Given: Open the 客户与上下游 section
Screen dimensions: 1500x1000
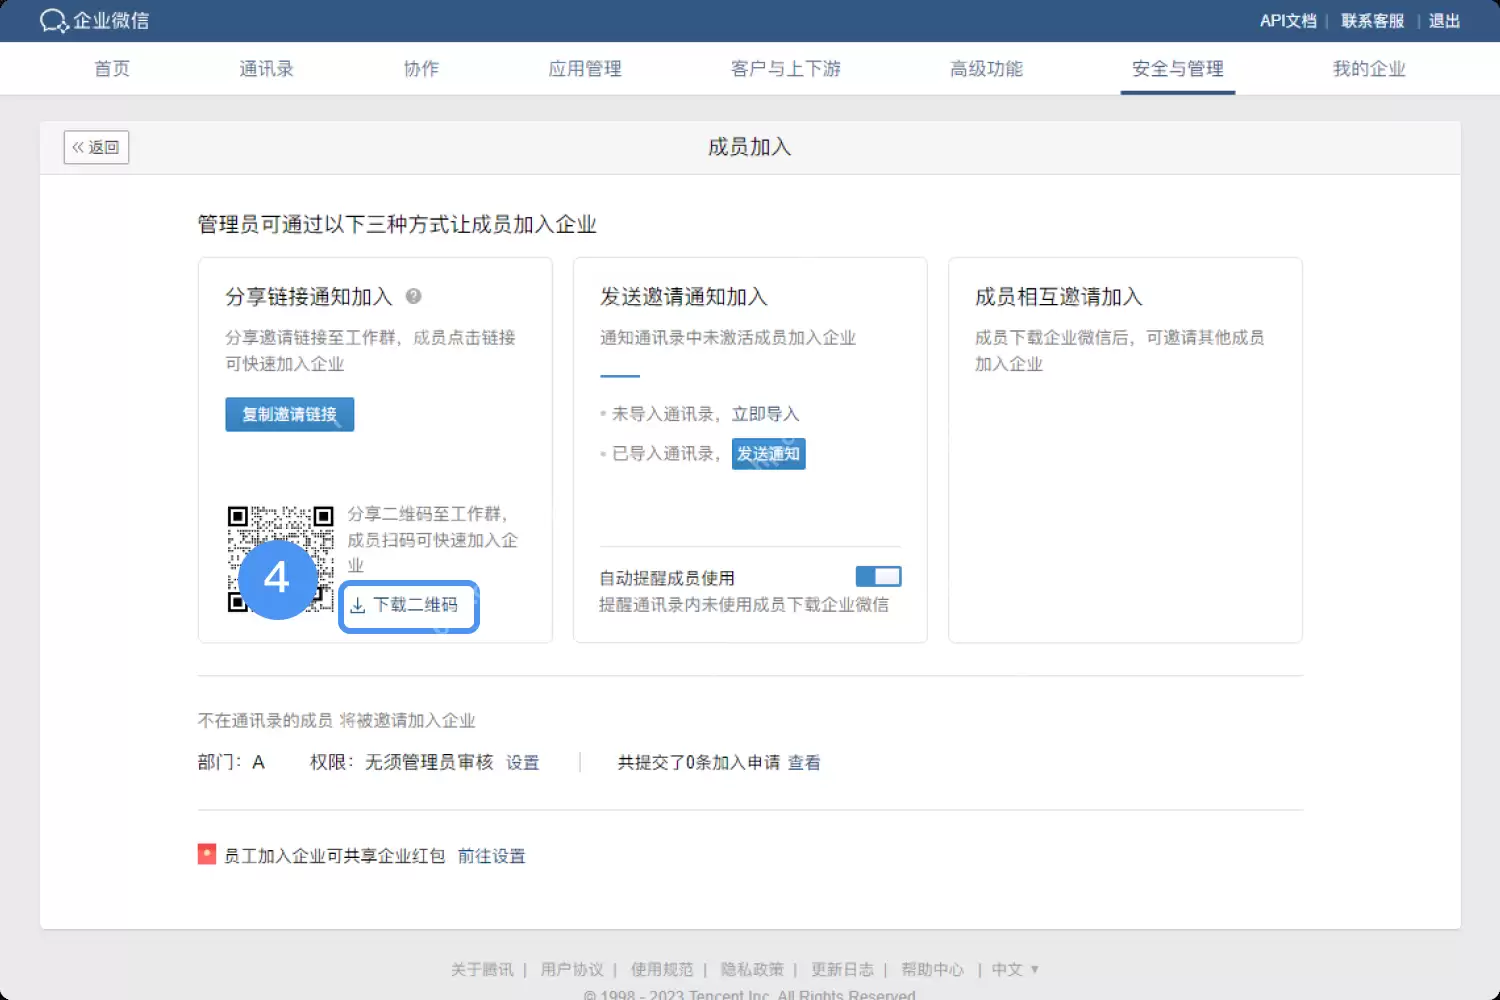Looking at the screenshot, I should [785, 68].
